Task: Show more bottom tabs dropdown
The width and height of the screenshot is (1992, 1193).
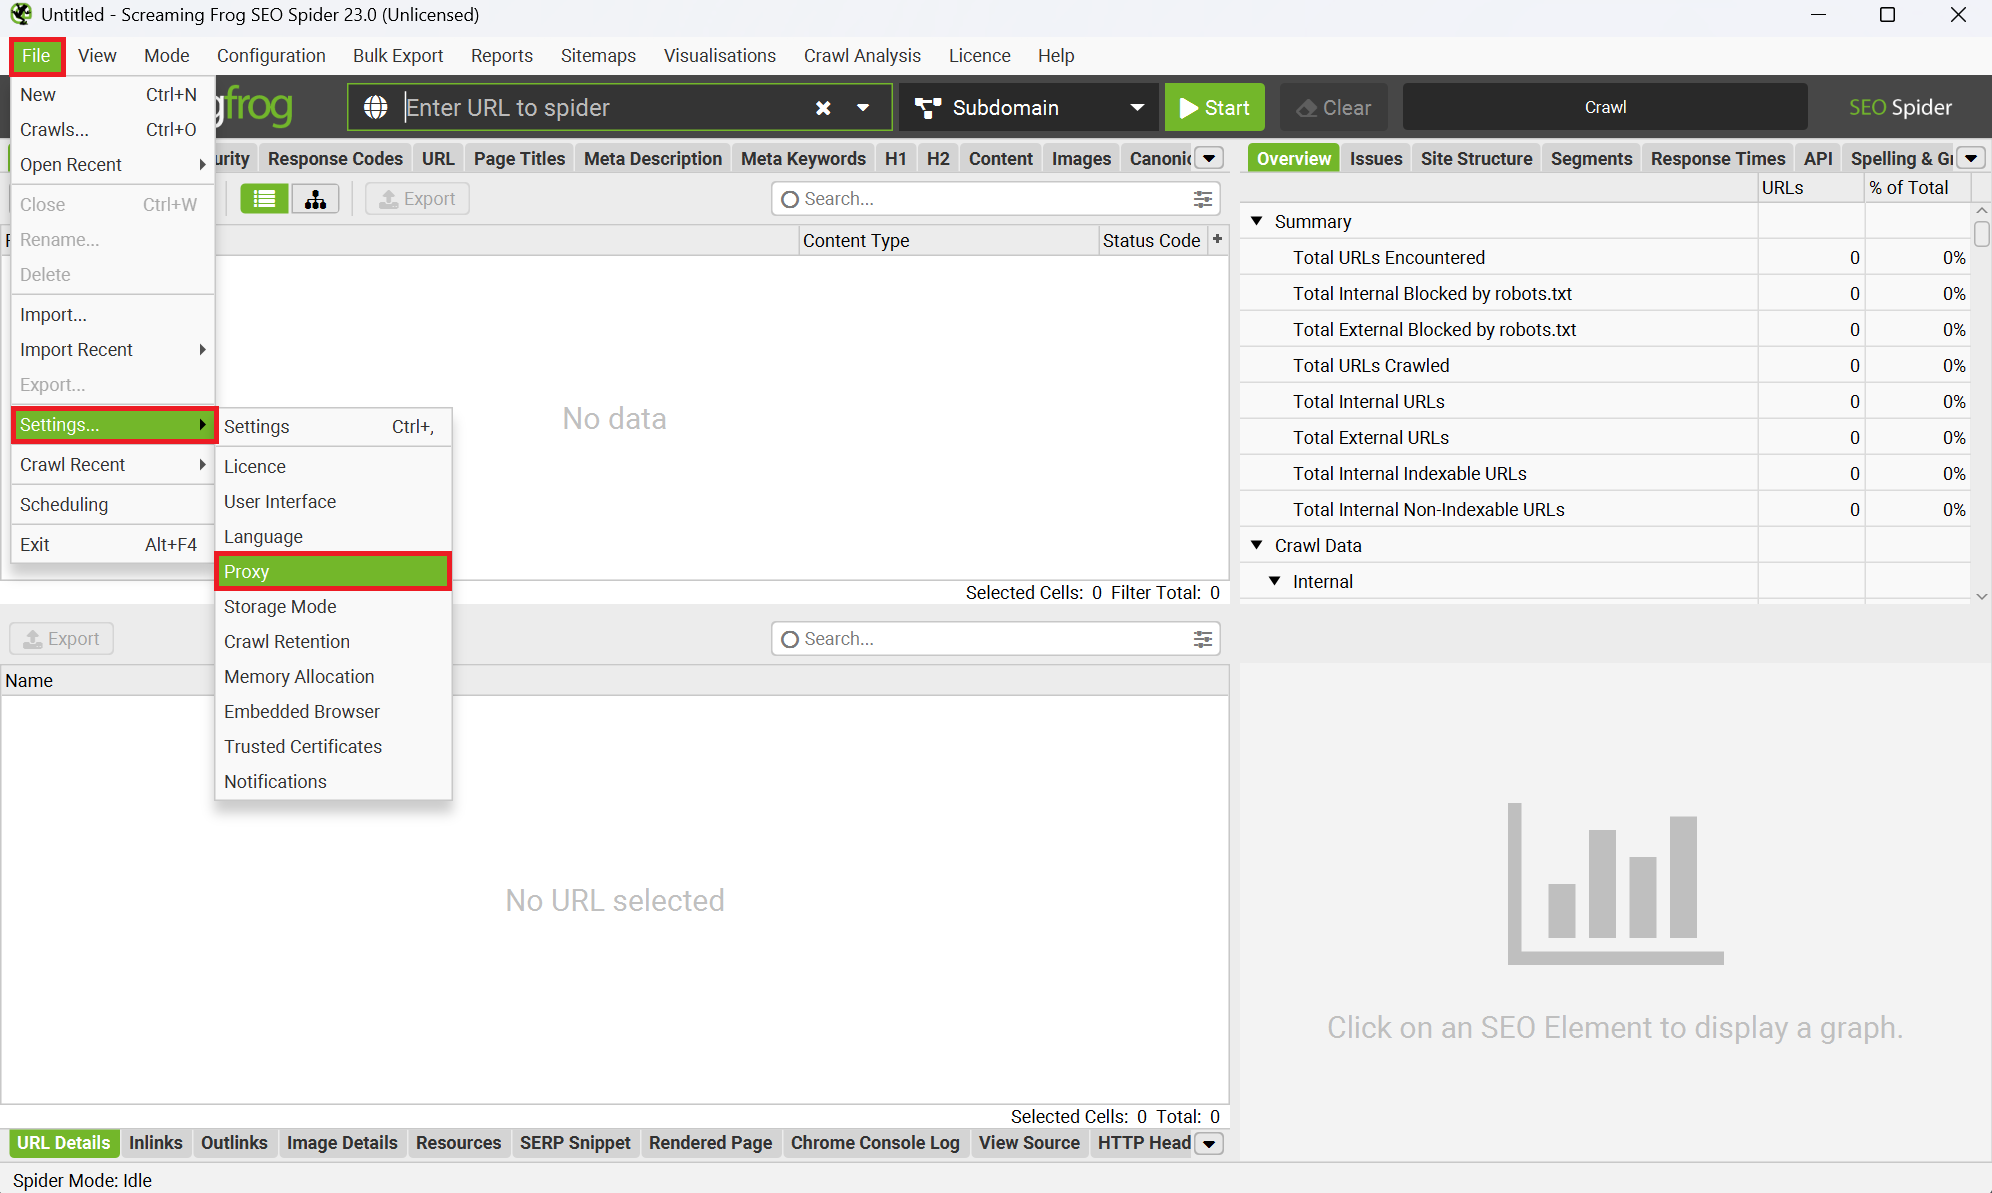Action: click(x=1209, y=1143)
